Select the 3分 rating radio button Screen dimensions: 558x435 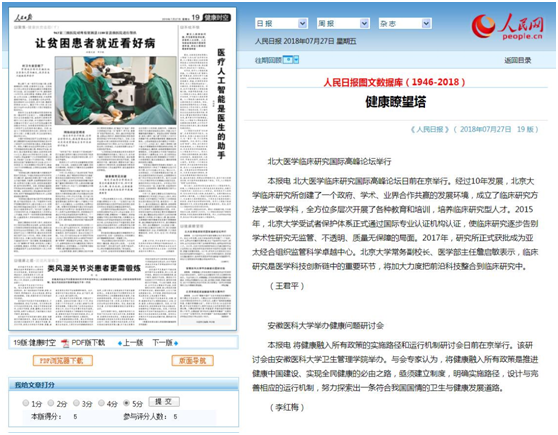tap(76, 403)
